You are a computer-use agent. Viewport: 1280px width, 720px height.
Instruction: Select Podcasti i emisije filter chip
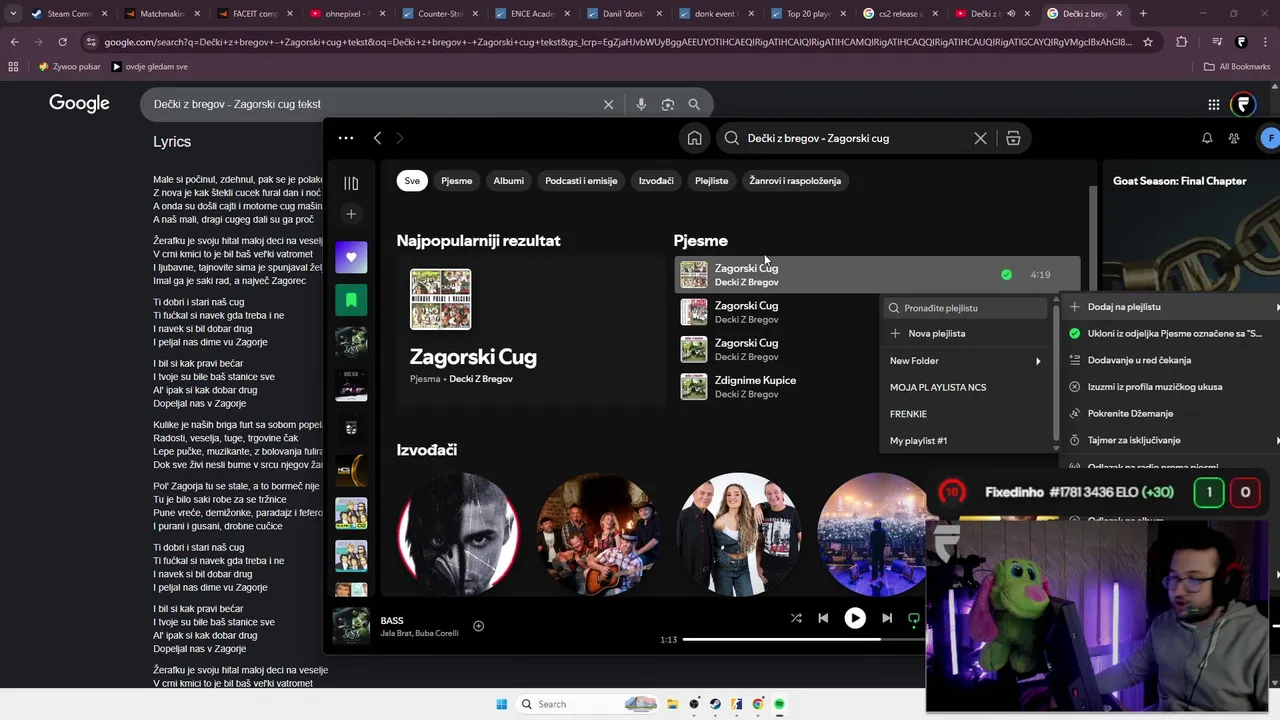click(581, 181)
